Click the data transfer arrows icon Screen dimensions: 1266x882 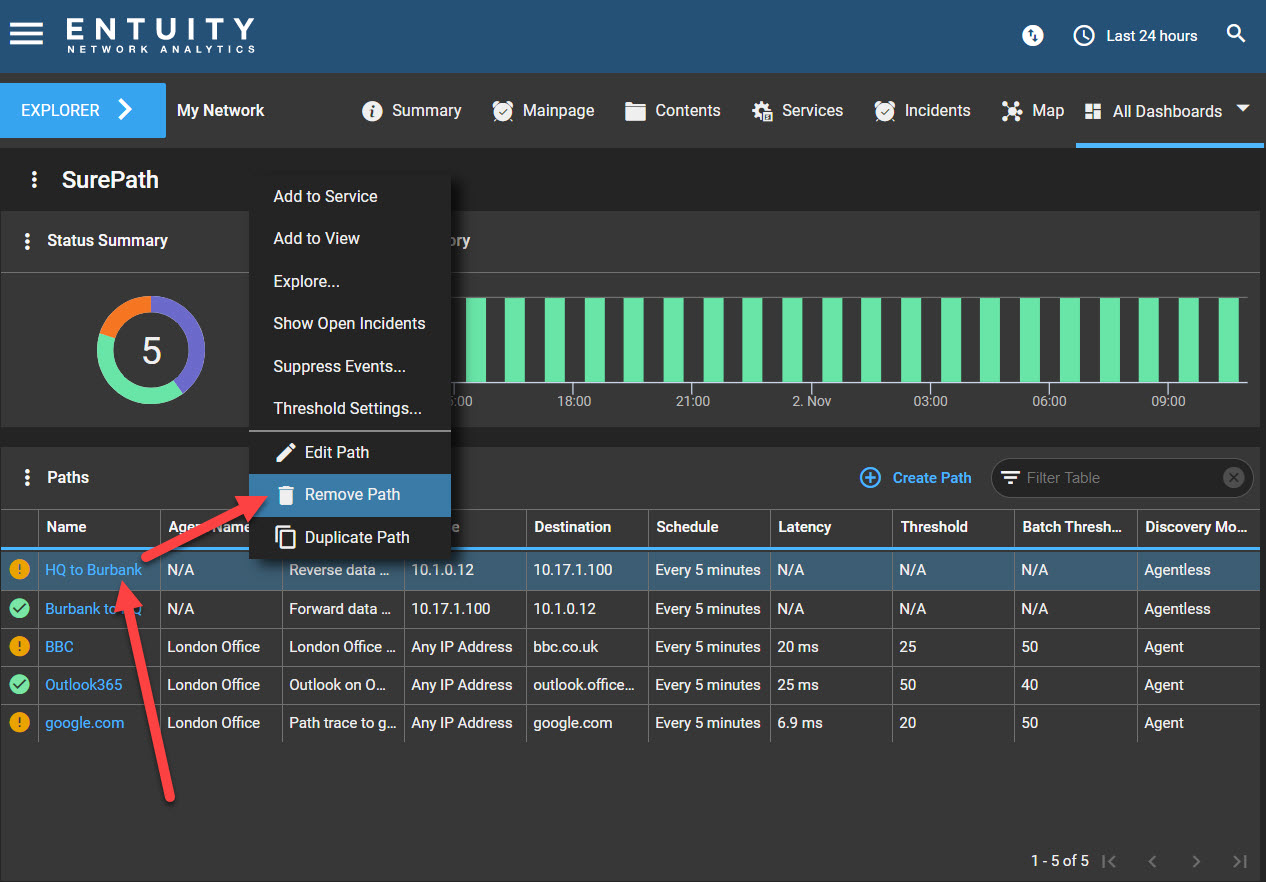(x=1033, y=36)
